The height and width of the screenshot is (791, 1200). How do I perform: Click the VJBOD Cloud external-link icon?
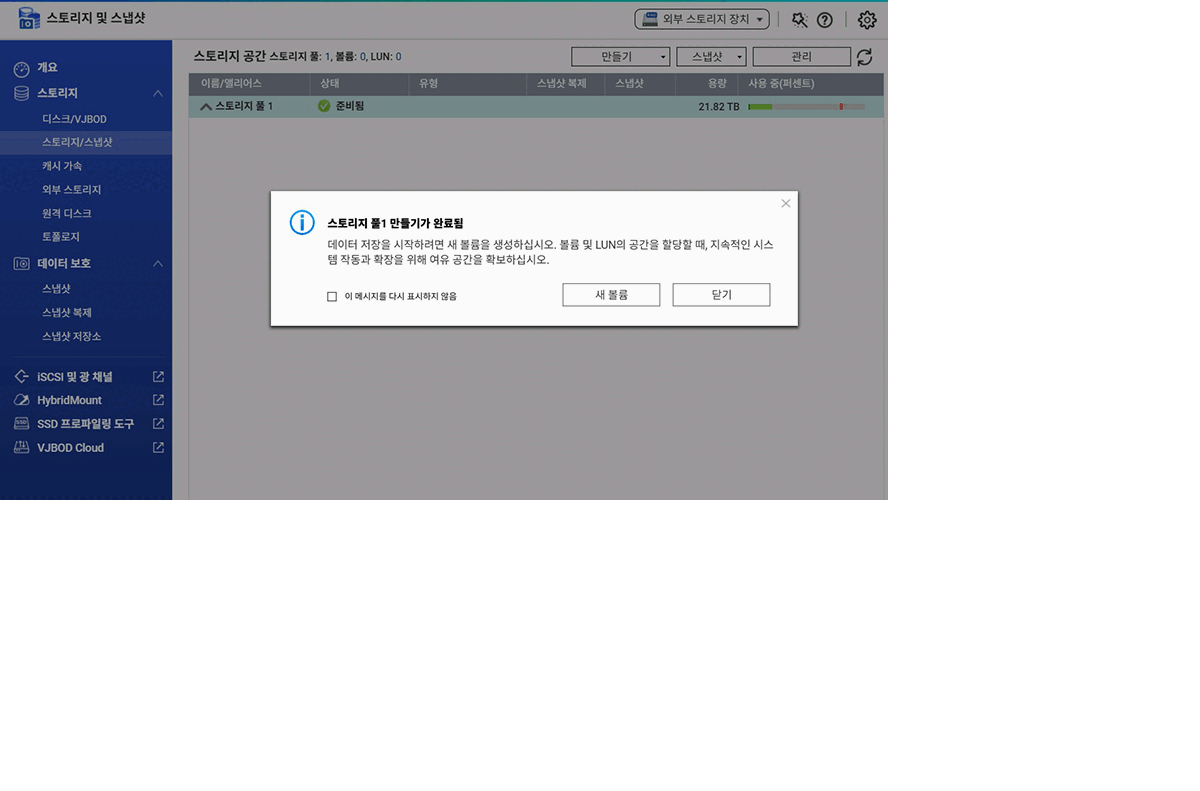click(x=158, y=448)
